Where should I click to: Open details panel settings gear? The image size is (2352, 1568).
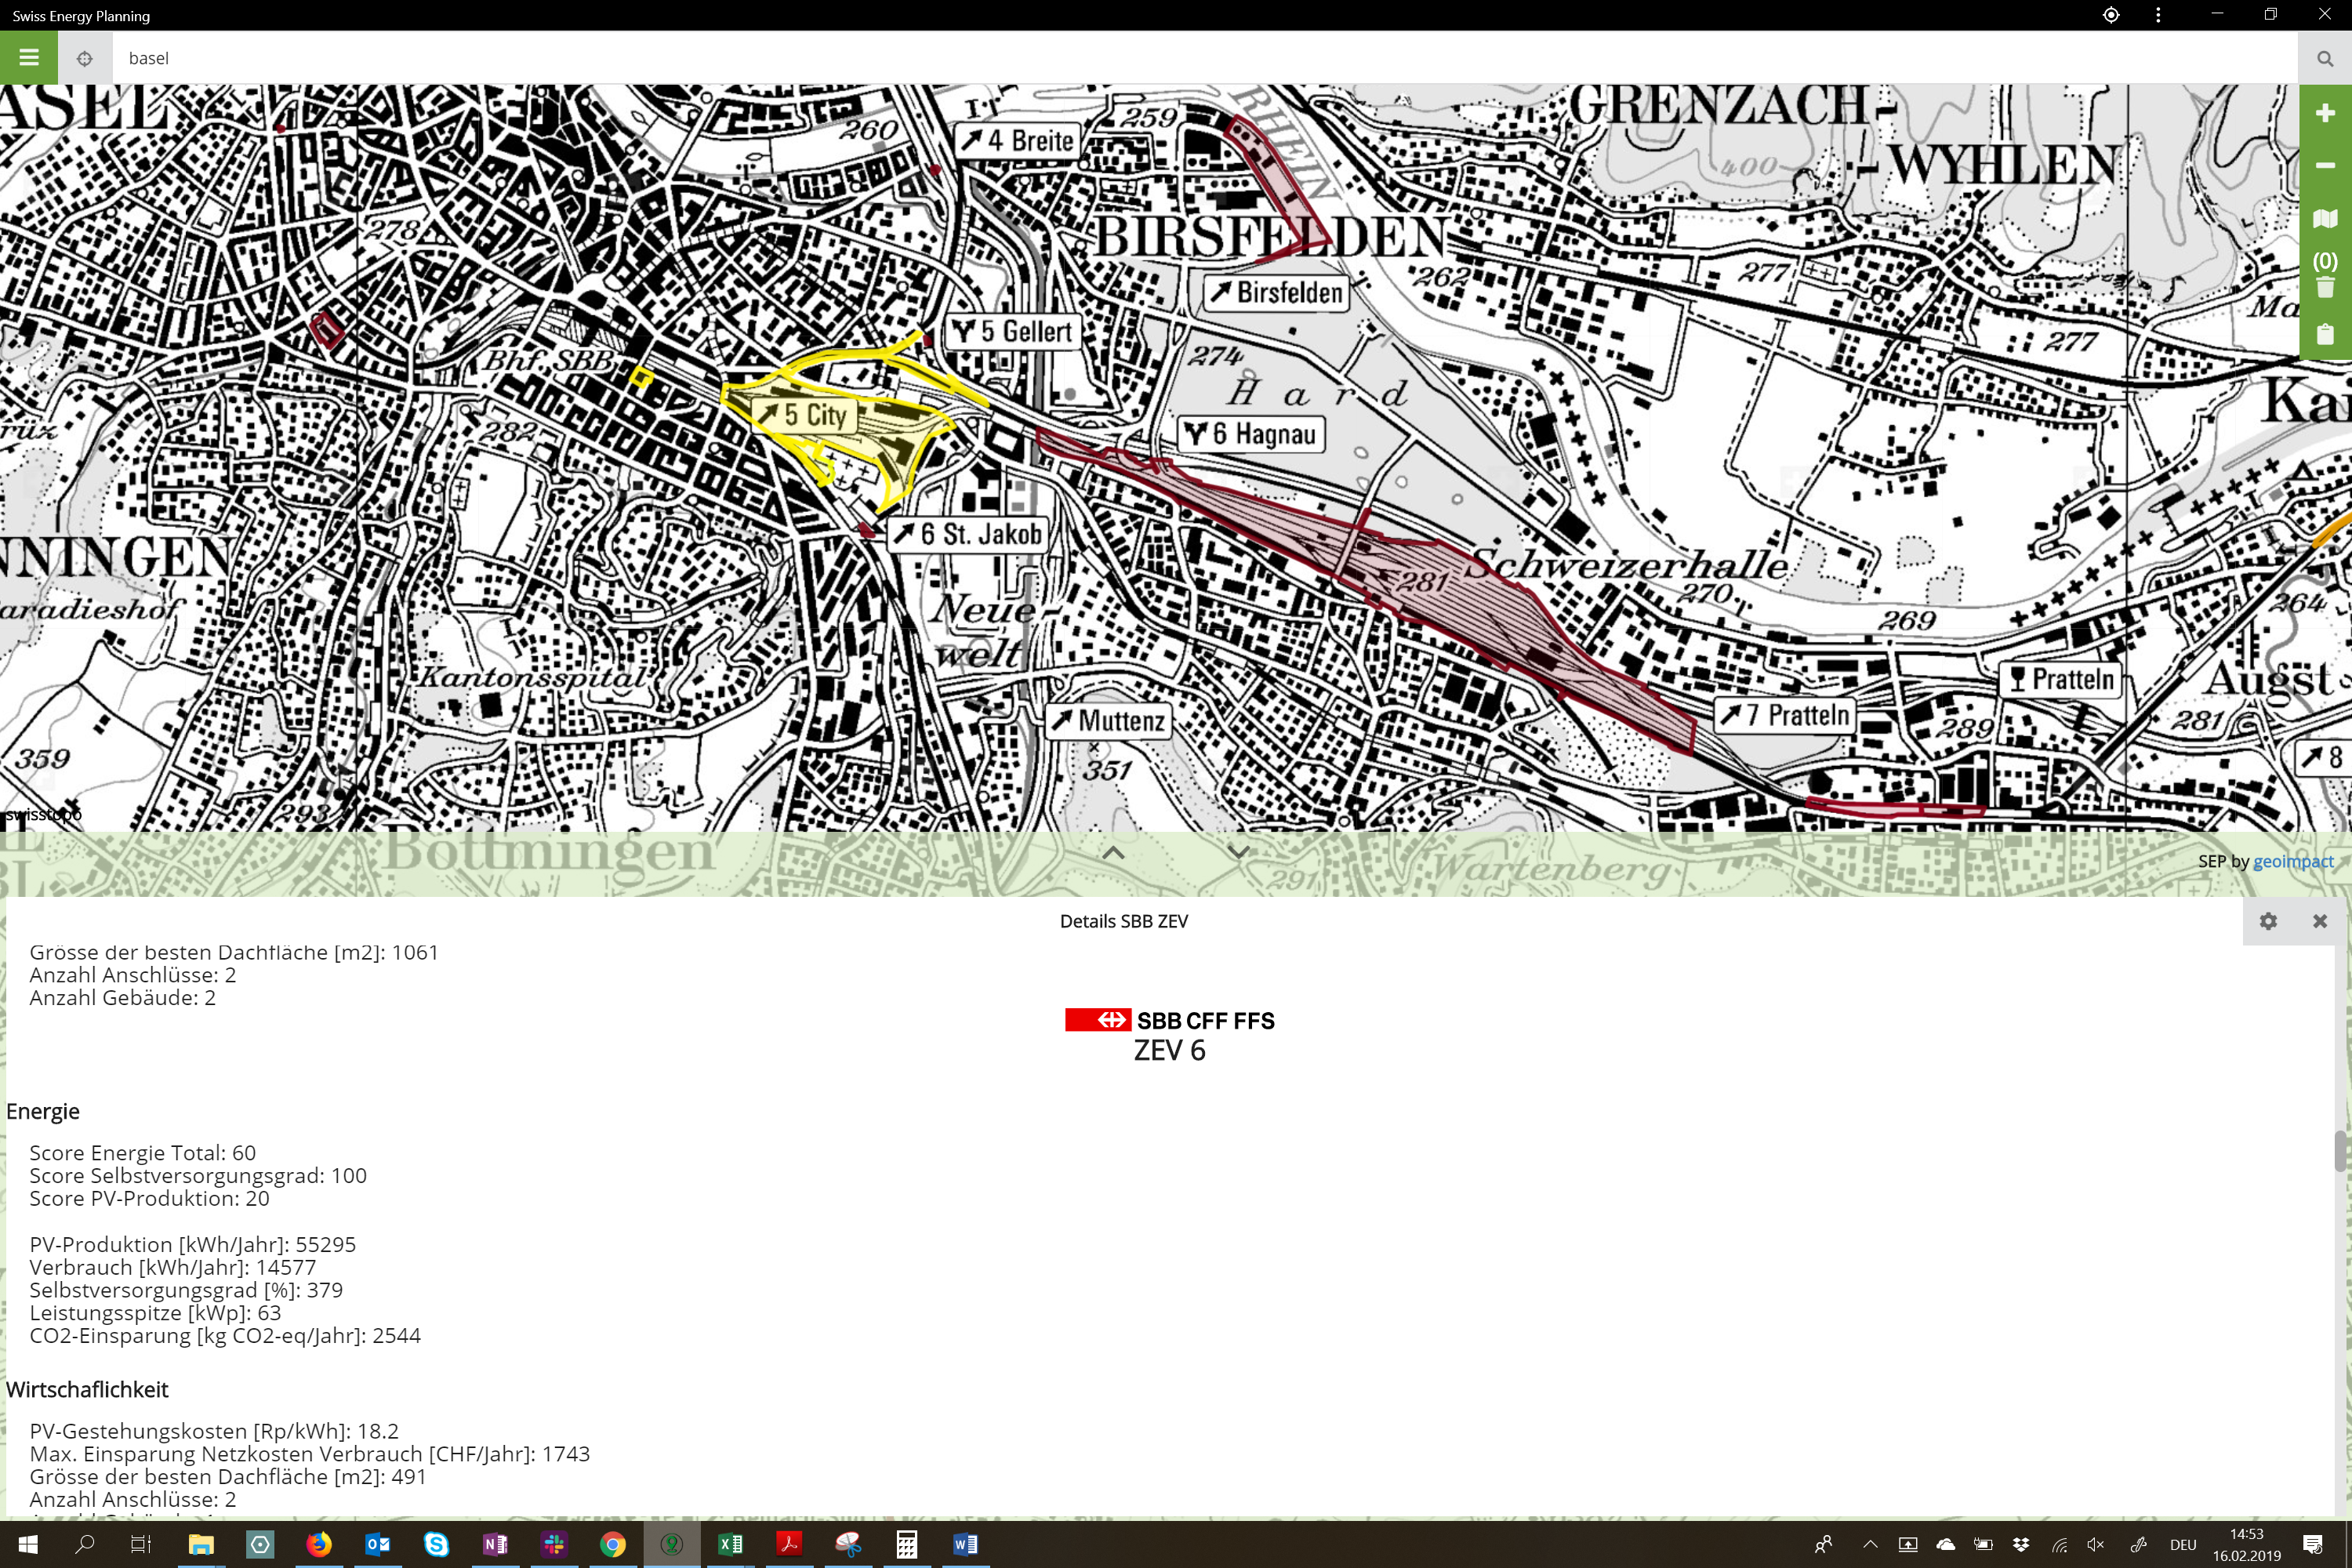[2268, 921]
